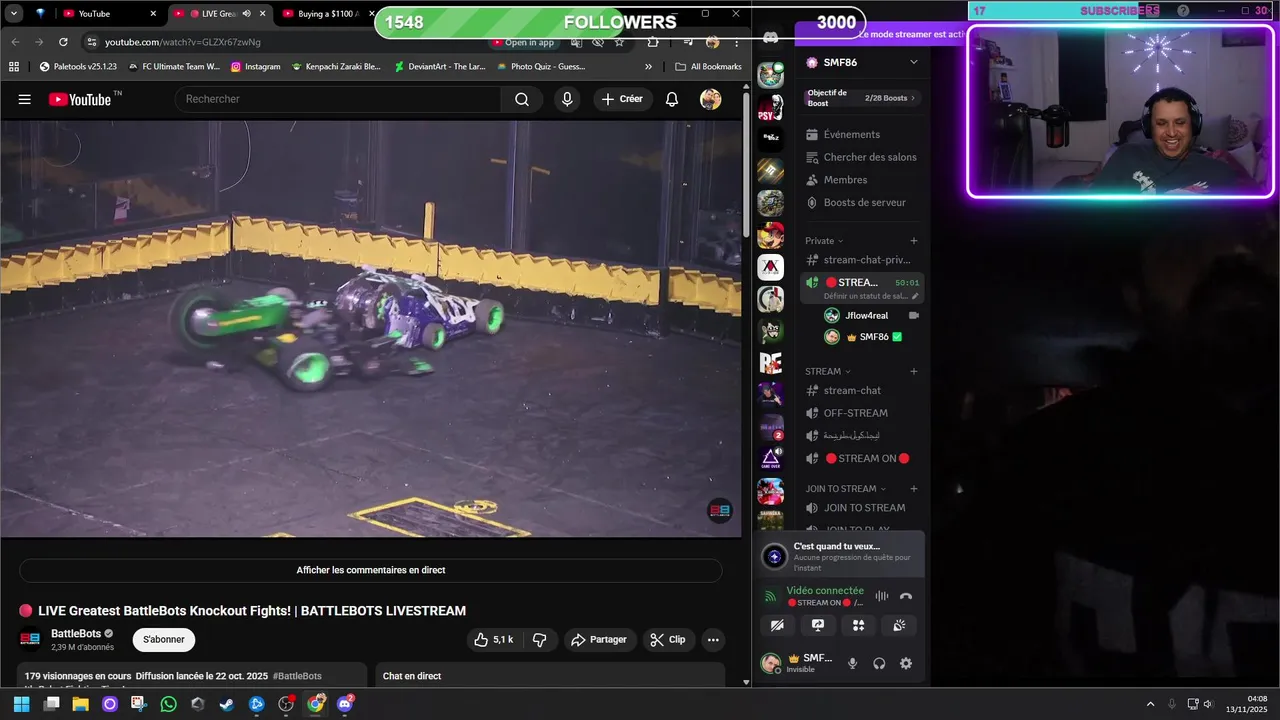Show hidden system tray icons

tap(1150, 704)
